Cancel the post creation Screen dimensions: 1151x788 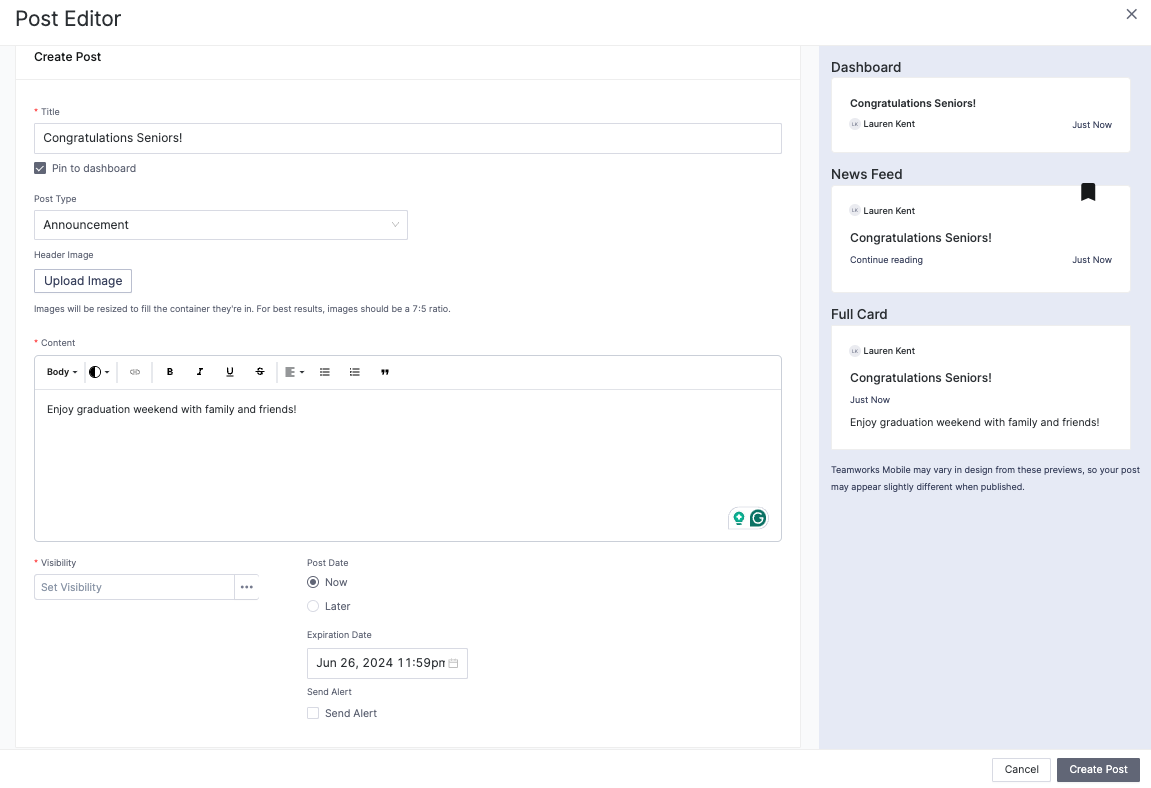click(x=1021, y=770)
